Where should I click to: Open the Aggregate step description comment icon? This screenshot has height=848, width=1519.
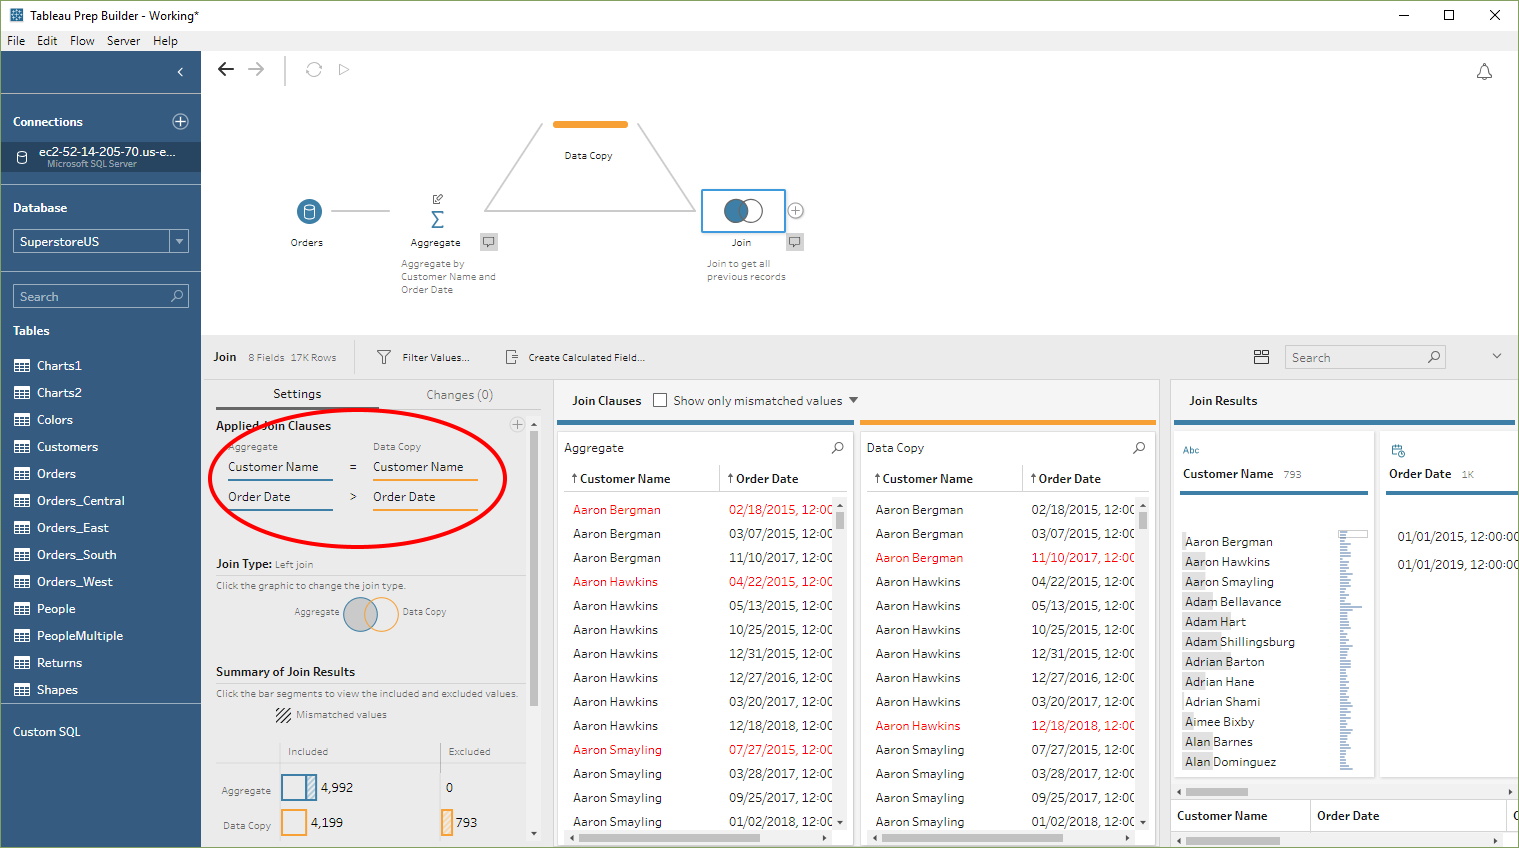click(488, 242)
